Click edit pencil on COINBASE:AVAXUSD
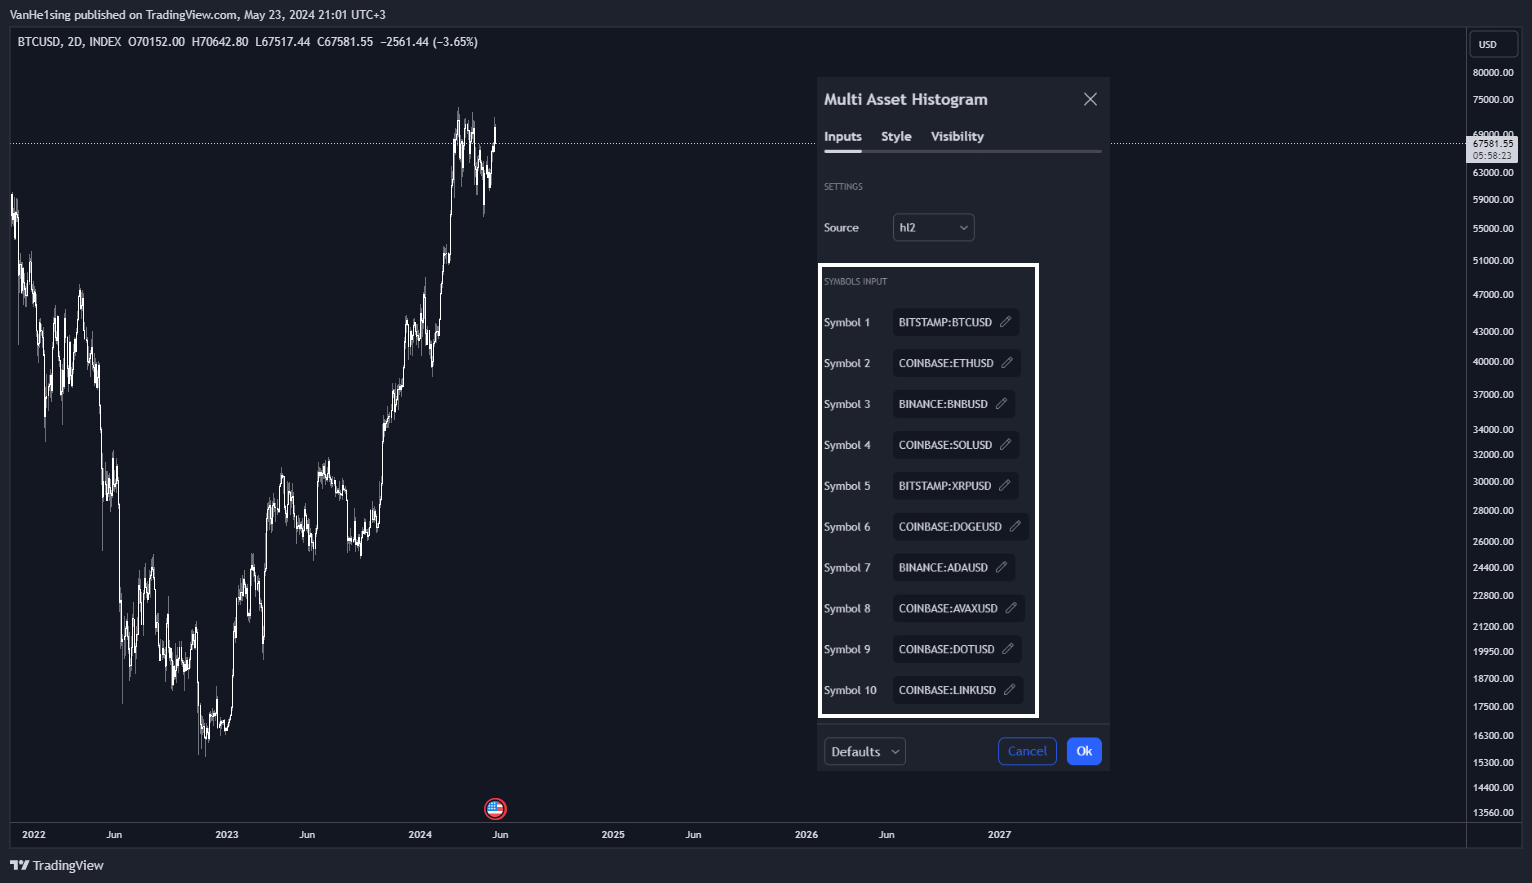1532x883 pixels. click(x=1011, y=608)
